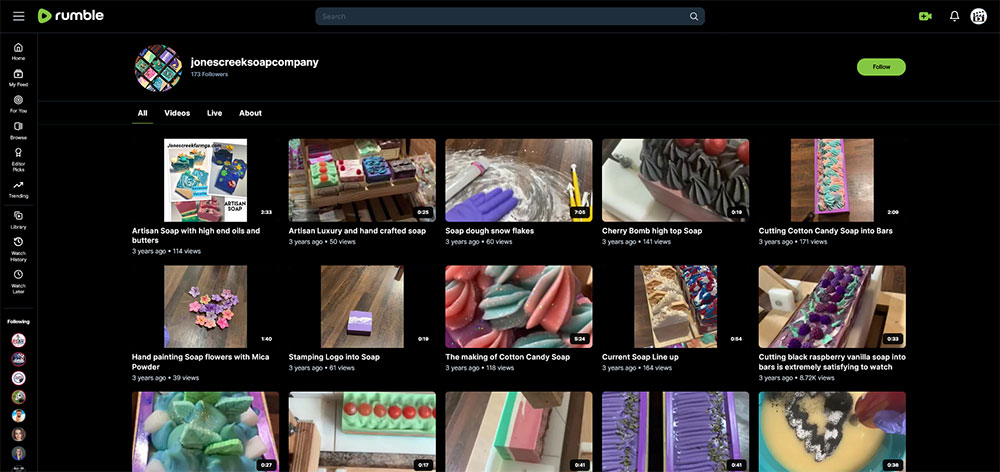Play the blue soap 0:27 thumbnail
Viewport: 1000px width, 472px height.
pos(205,432)
